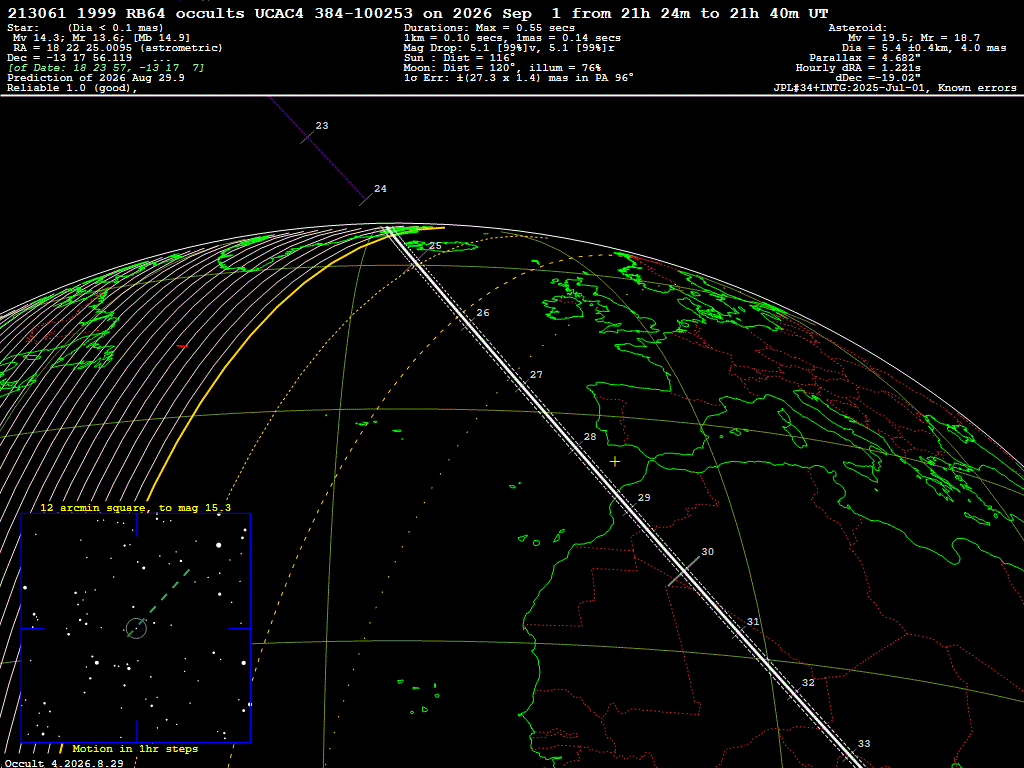Viewport: 1024px width, 768px height.
Task: Click the 12 arcmin square chart title
Action: coord(136,507)
